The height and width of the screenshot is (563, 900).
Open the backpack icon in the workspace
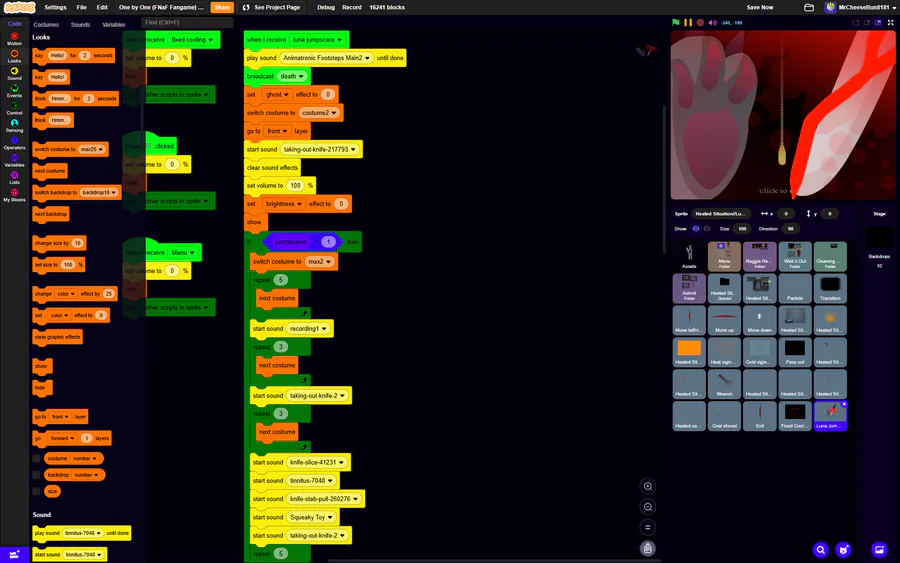pyautogui.click(x=647, y=549)
